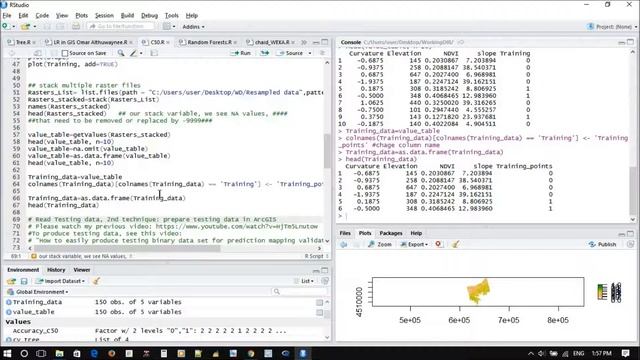640x360 pixels.
Task: Open the Addins dropdown
Action: tap(193, 27)
